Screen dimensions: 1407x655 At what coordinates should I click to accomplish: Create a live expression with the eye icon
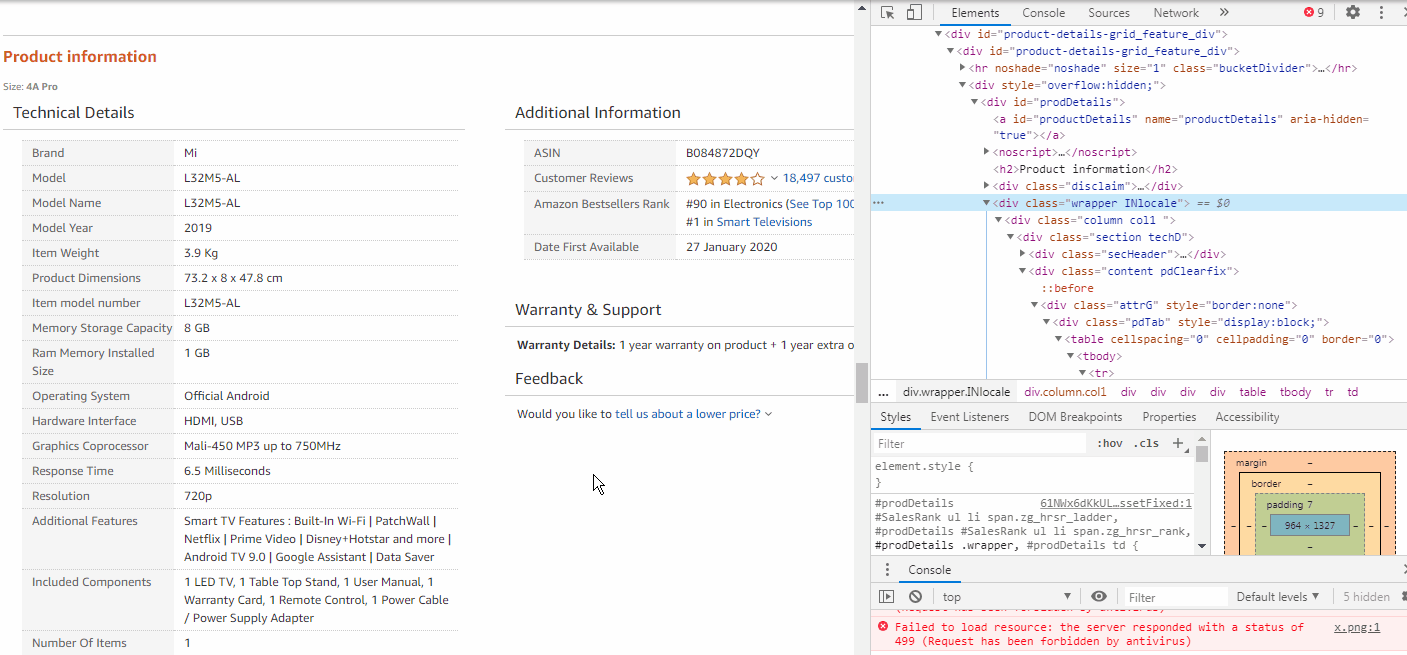coord(1099,597)
